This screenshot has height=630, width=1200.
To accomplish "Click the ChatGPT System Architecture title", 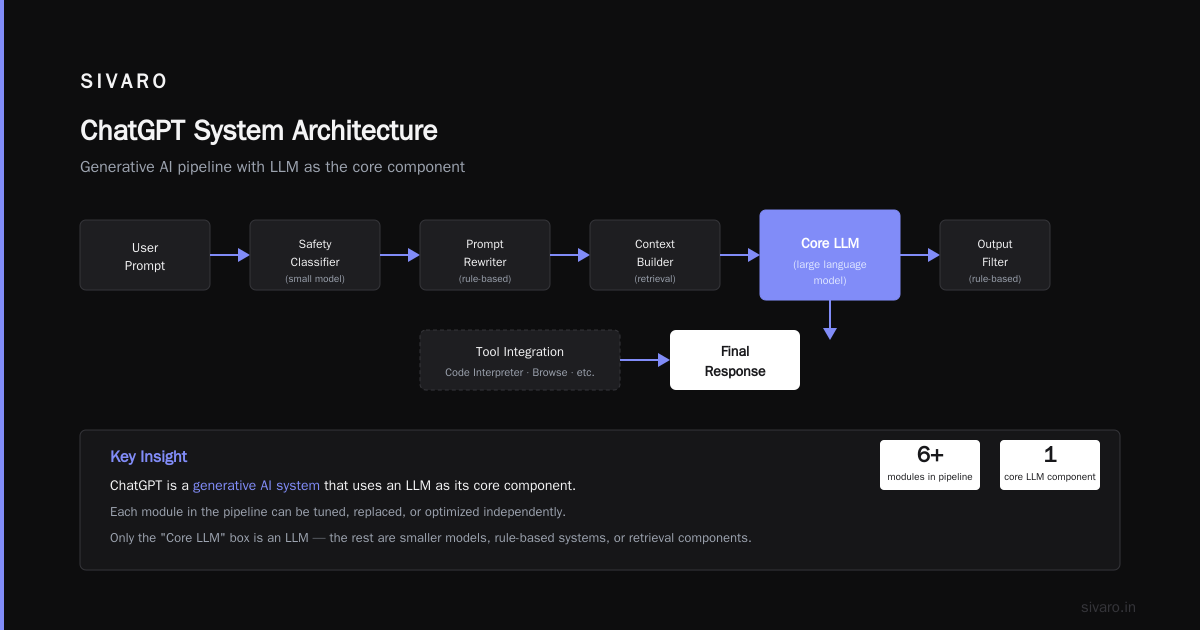I will point(259,131).
